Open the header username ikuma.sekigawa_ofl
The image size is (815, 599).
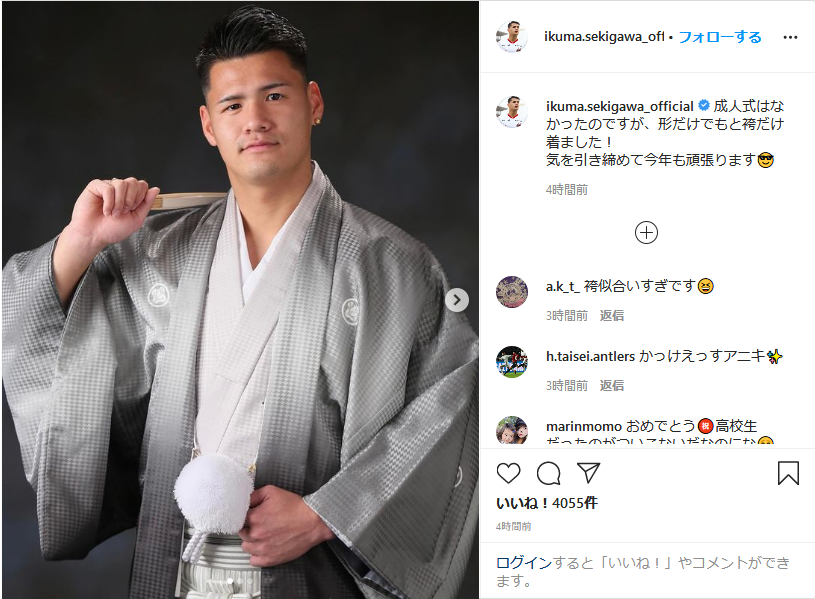[x=604, y=36]
